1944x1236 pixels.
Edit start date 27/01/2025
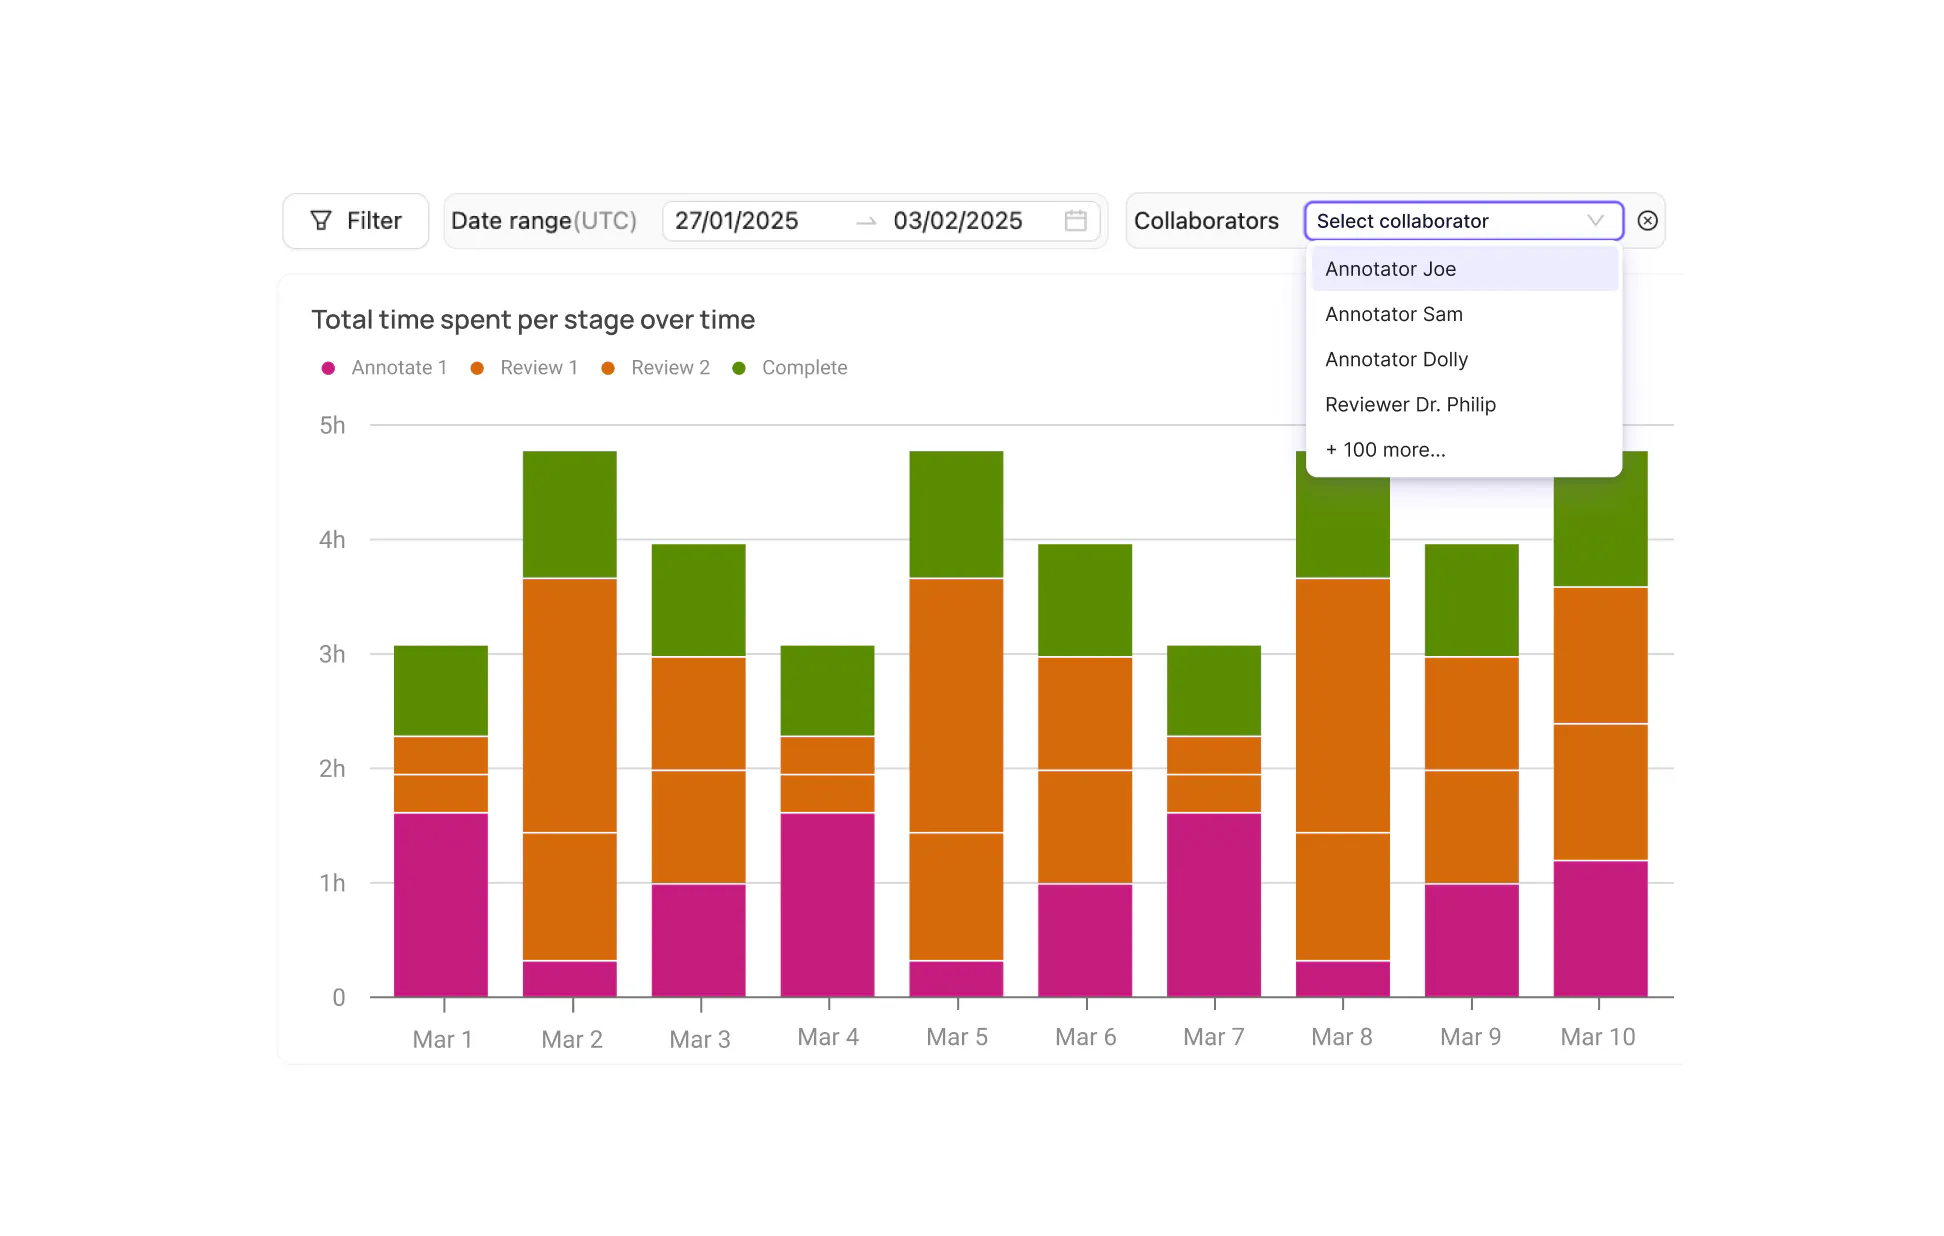pos(737,221)
